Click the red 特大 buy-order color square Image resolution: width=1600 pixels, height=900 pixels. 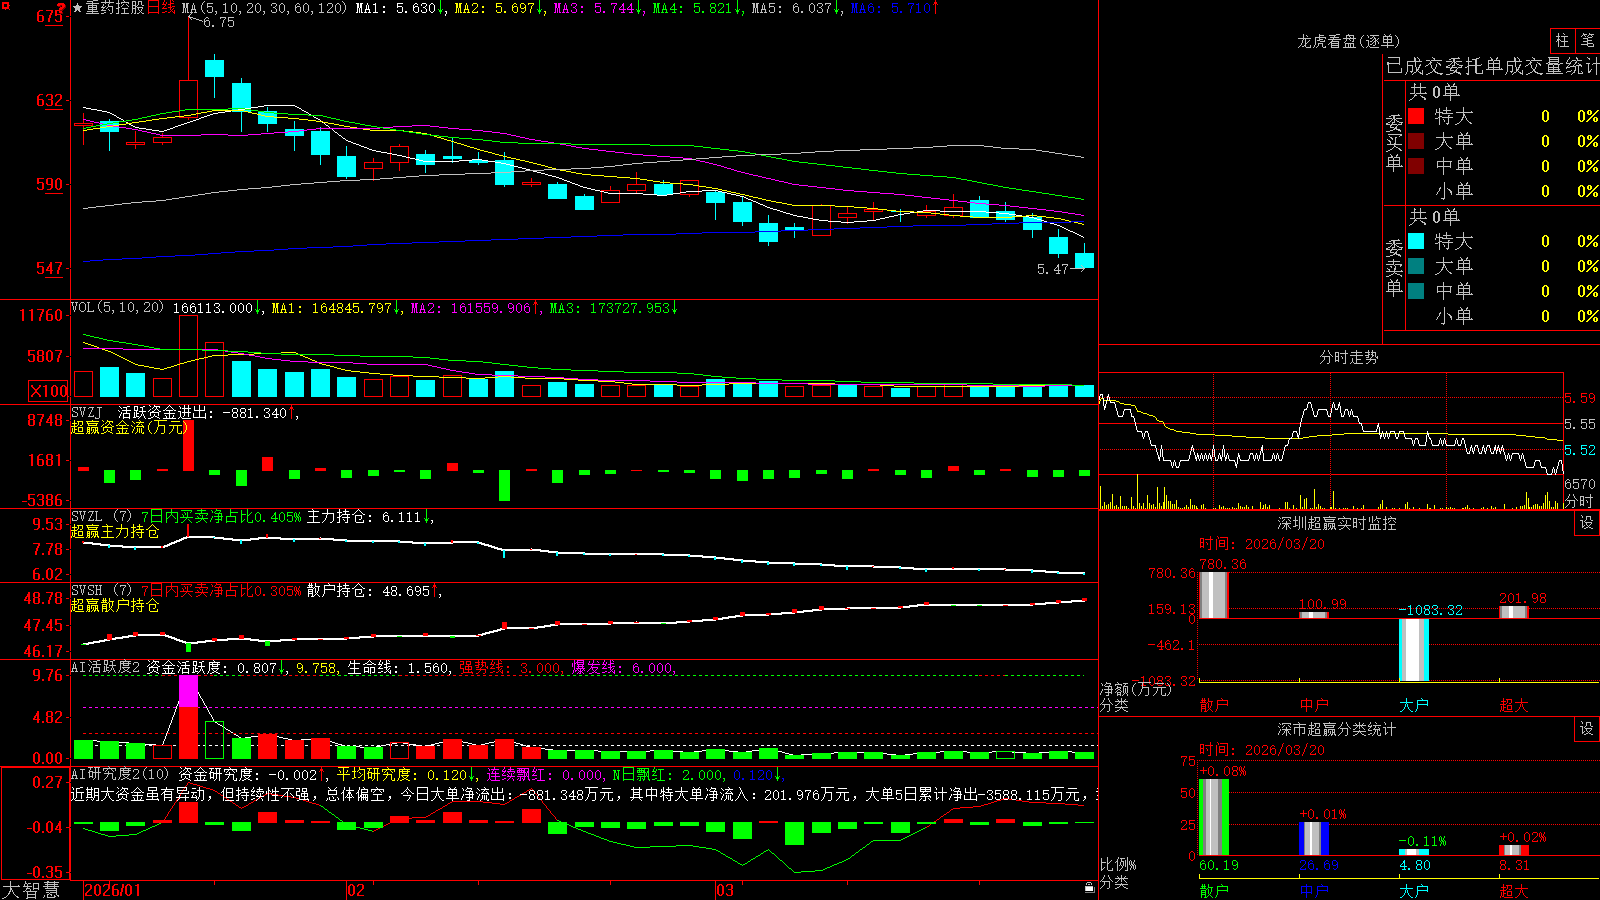[x=1416, y=116]
